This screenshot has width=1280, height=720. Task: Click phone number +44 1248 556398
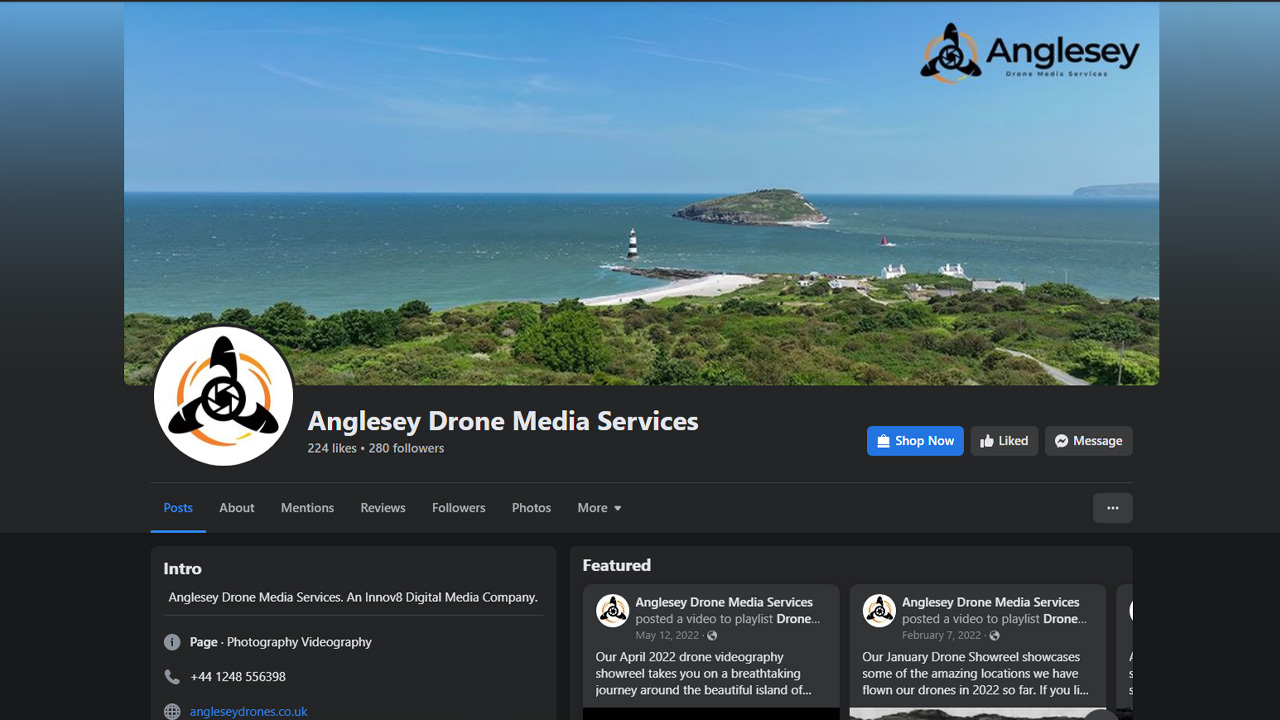[238, 677]
